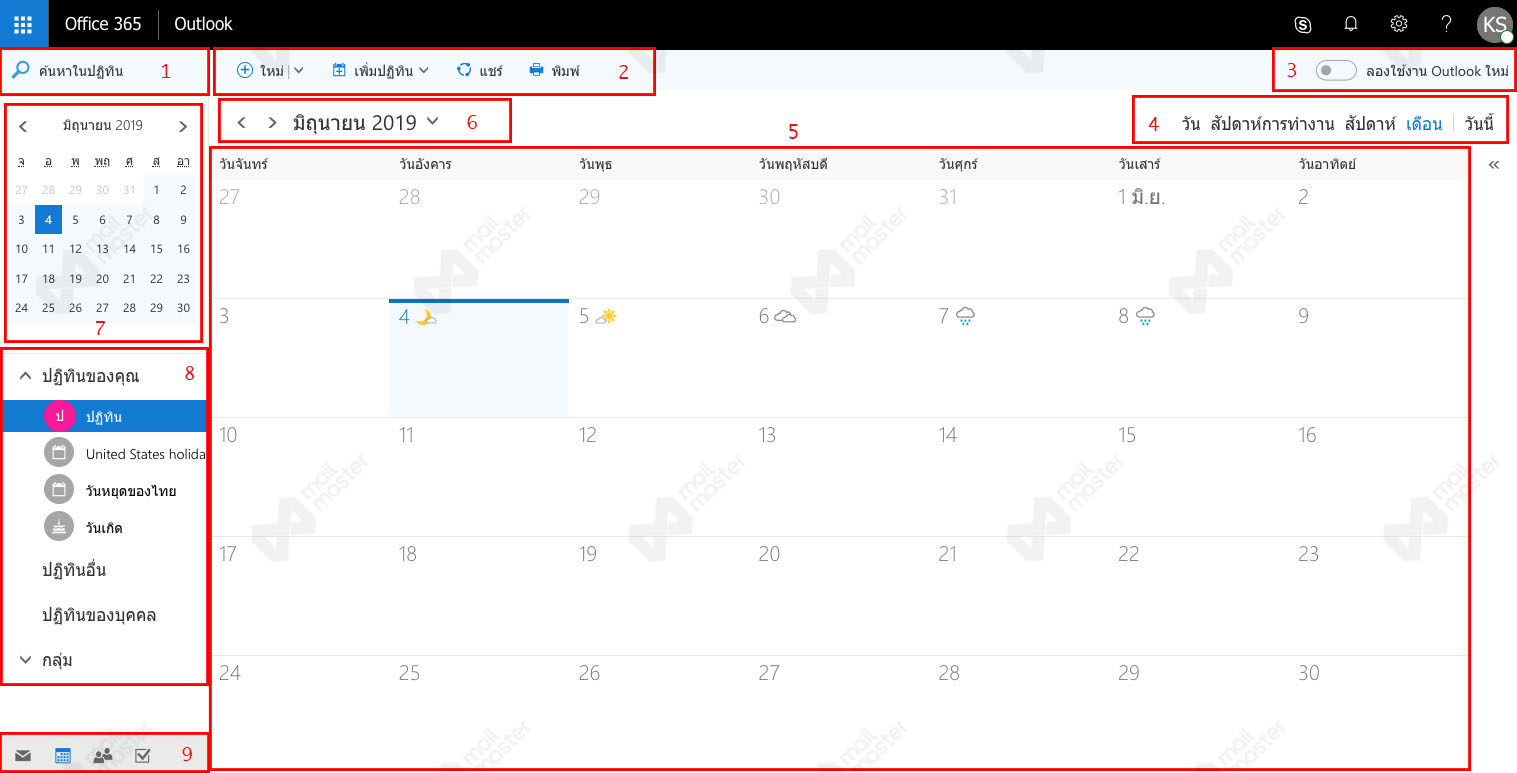Expand the กลุ่ม groups section
Viewport: 1517px width, 773px height.
26,660
